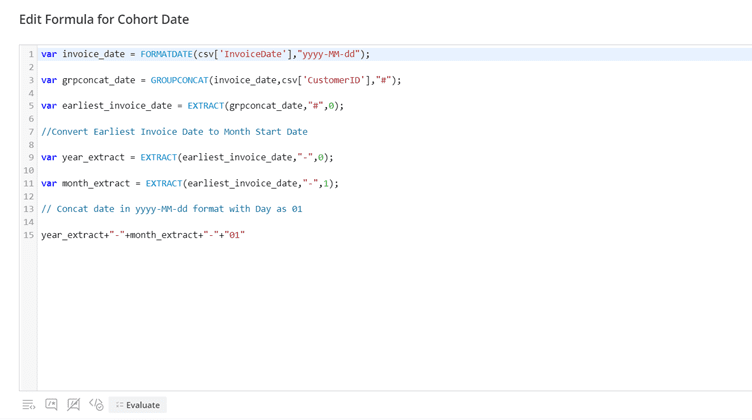752x420 pixels.
Task: Click the Concat date format comment line
Action: tap(171, 209)
